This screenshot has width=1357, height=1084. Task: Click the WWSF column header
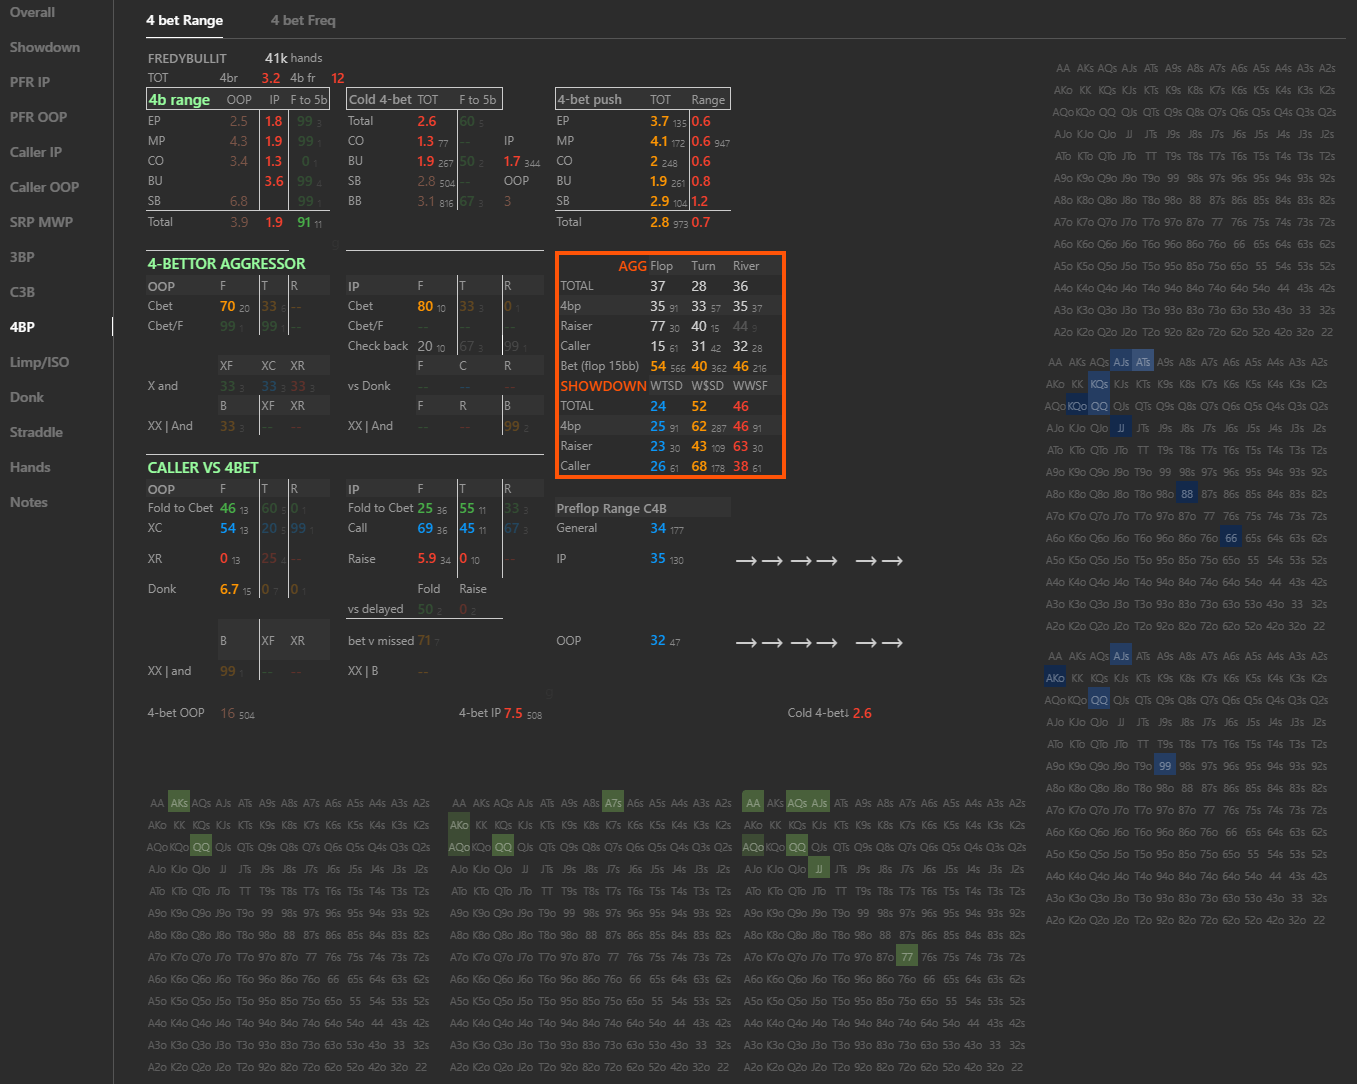tap(750, 386)
